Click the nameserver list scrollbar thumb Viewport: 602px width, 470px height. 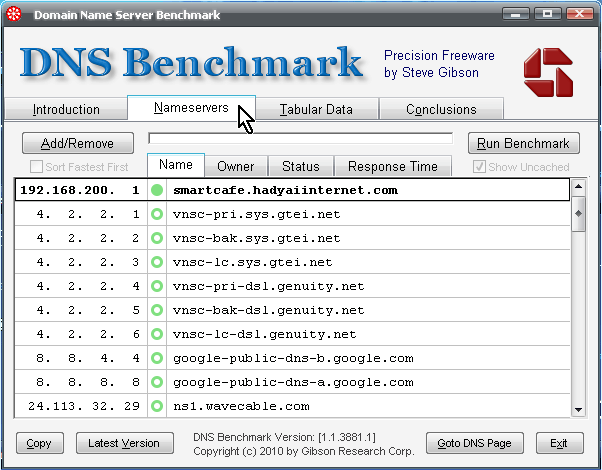(578, 214)
